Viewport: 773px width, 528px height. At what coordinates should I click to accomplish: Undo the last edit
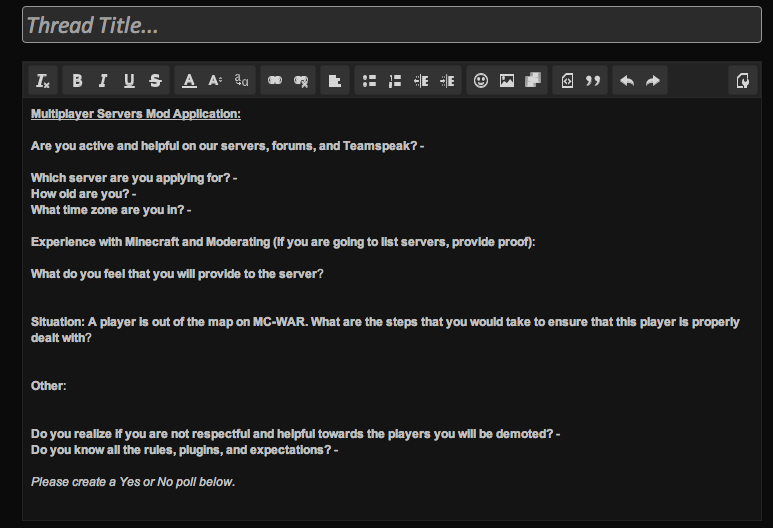(x=627, y=81)
